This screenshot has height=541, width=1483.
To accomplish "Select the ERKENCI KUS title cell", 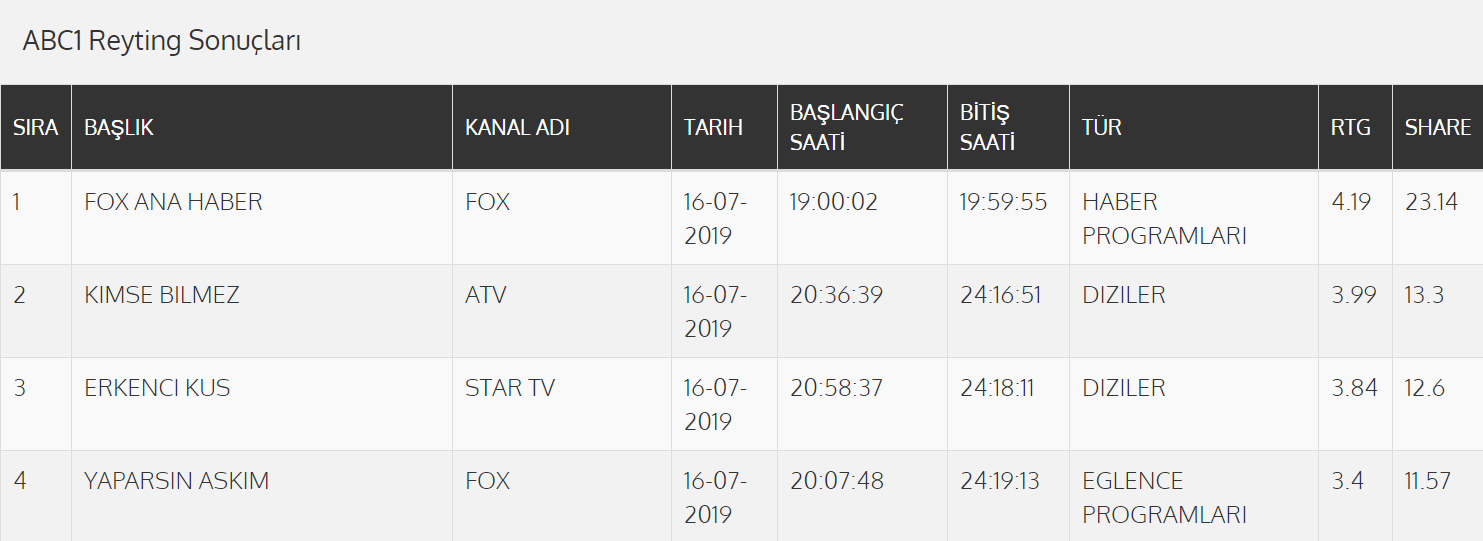I will (x=157, y=388).
